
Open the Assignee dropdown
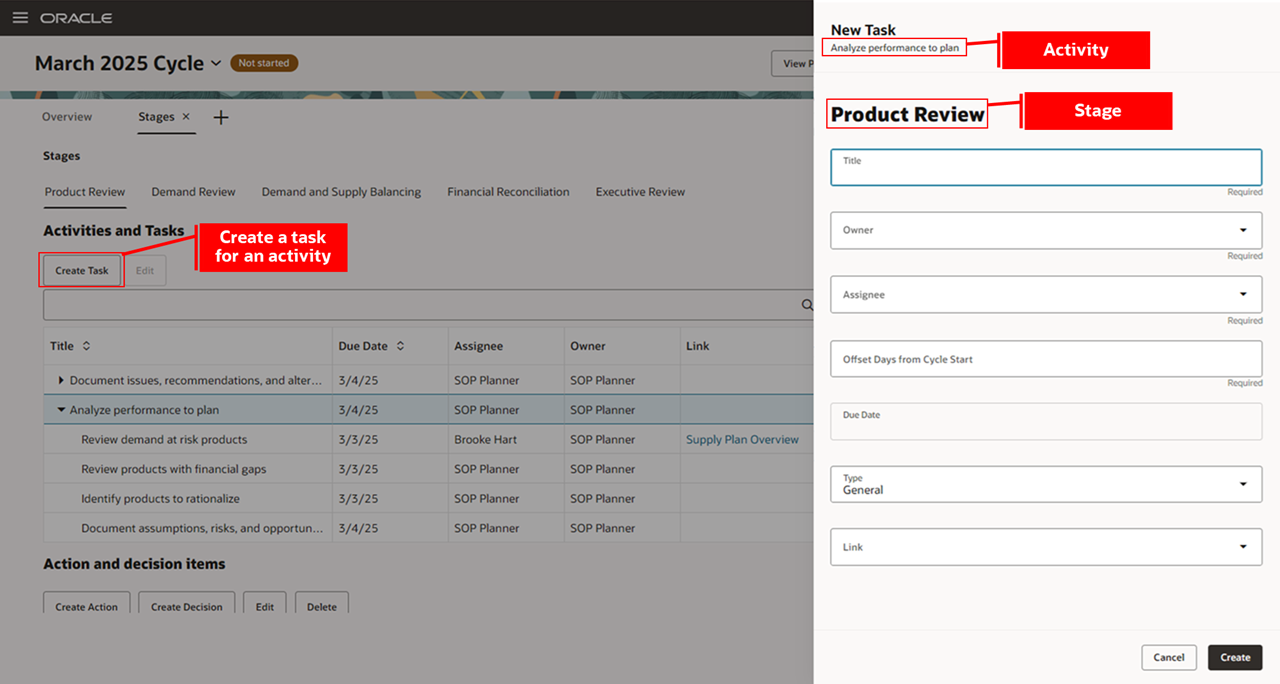pos(1046,295)
